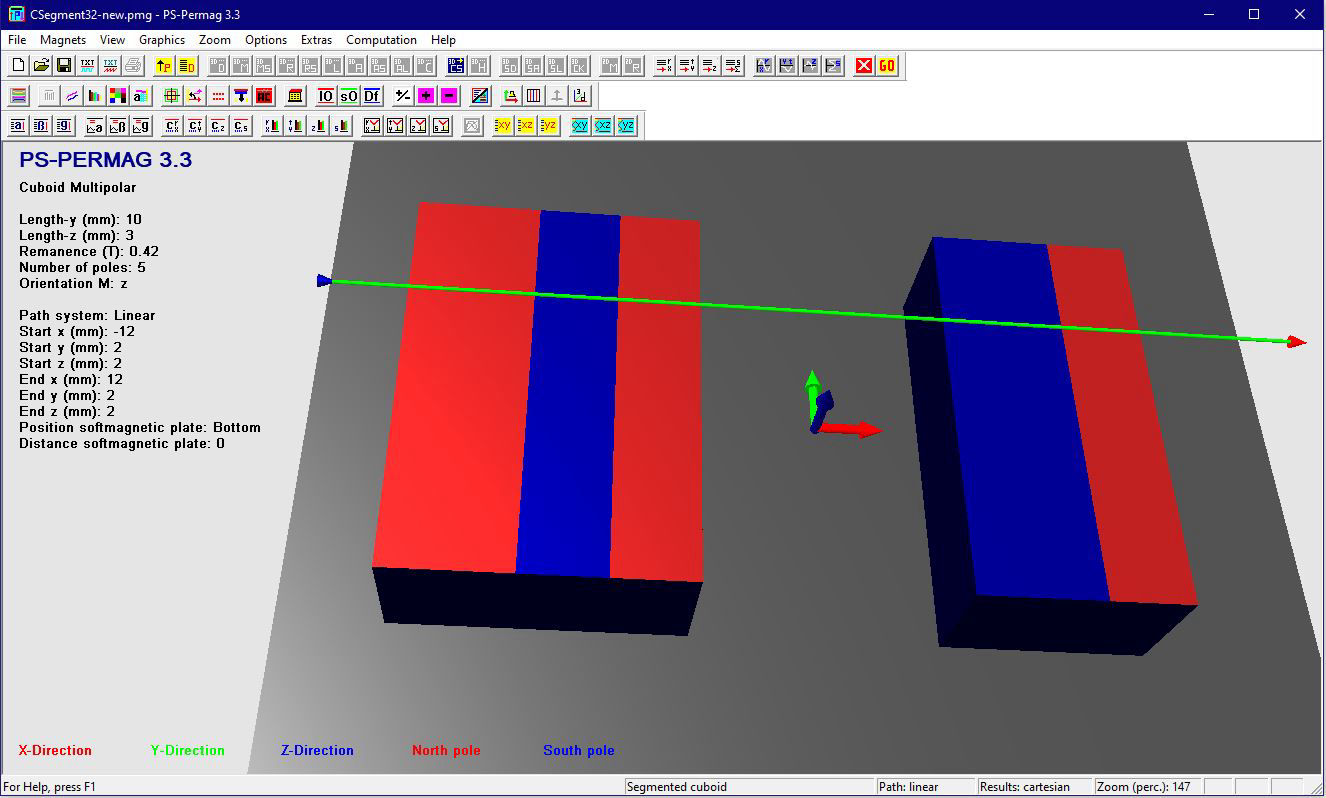This screenshot has height=798, width=1326.
Task: Open the Extras menu
Action: pyautogui.click(x=316, y=40)
